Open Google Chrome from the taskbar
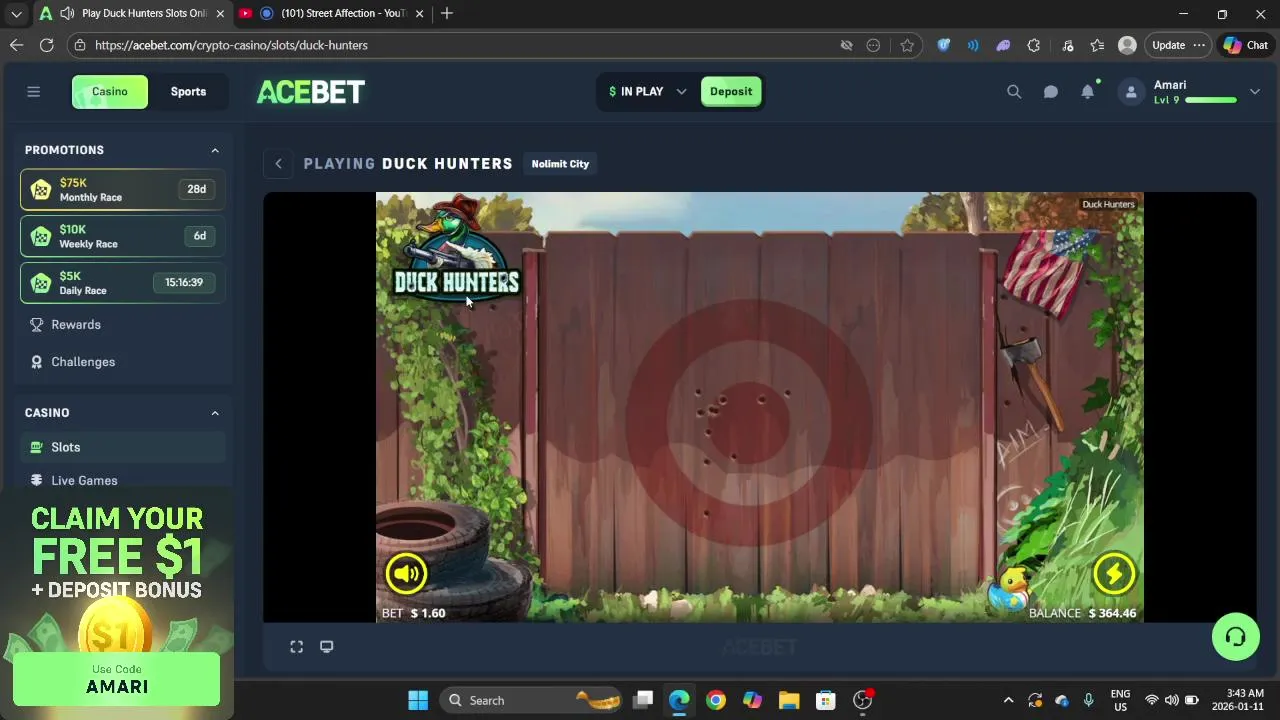The image size is (1280, 720). pyautogui.click(x=715, y=700)
